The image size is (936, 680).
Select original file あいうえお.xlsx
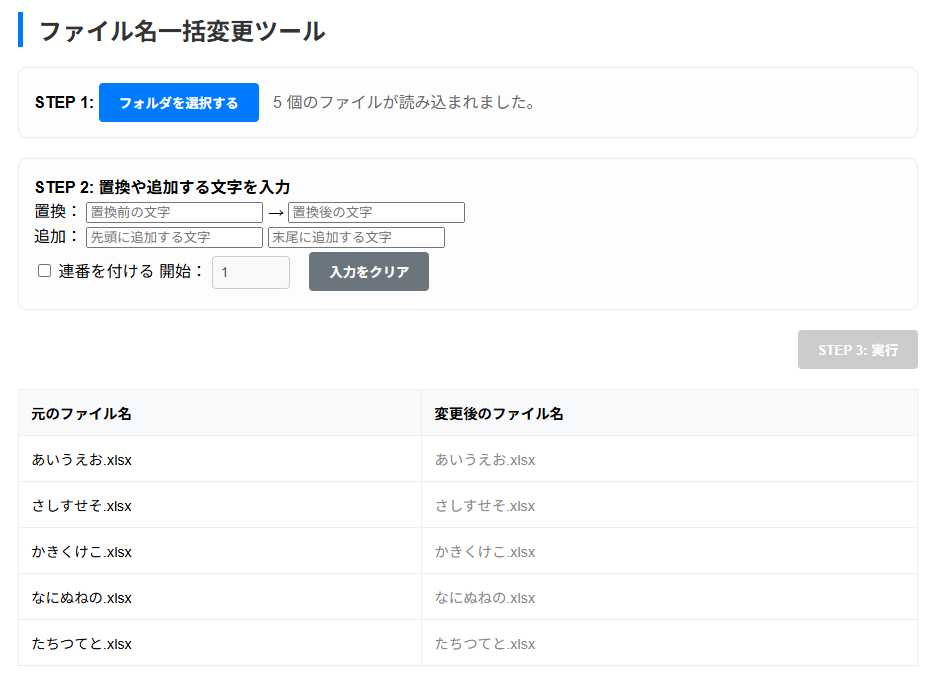82,460
